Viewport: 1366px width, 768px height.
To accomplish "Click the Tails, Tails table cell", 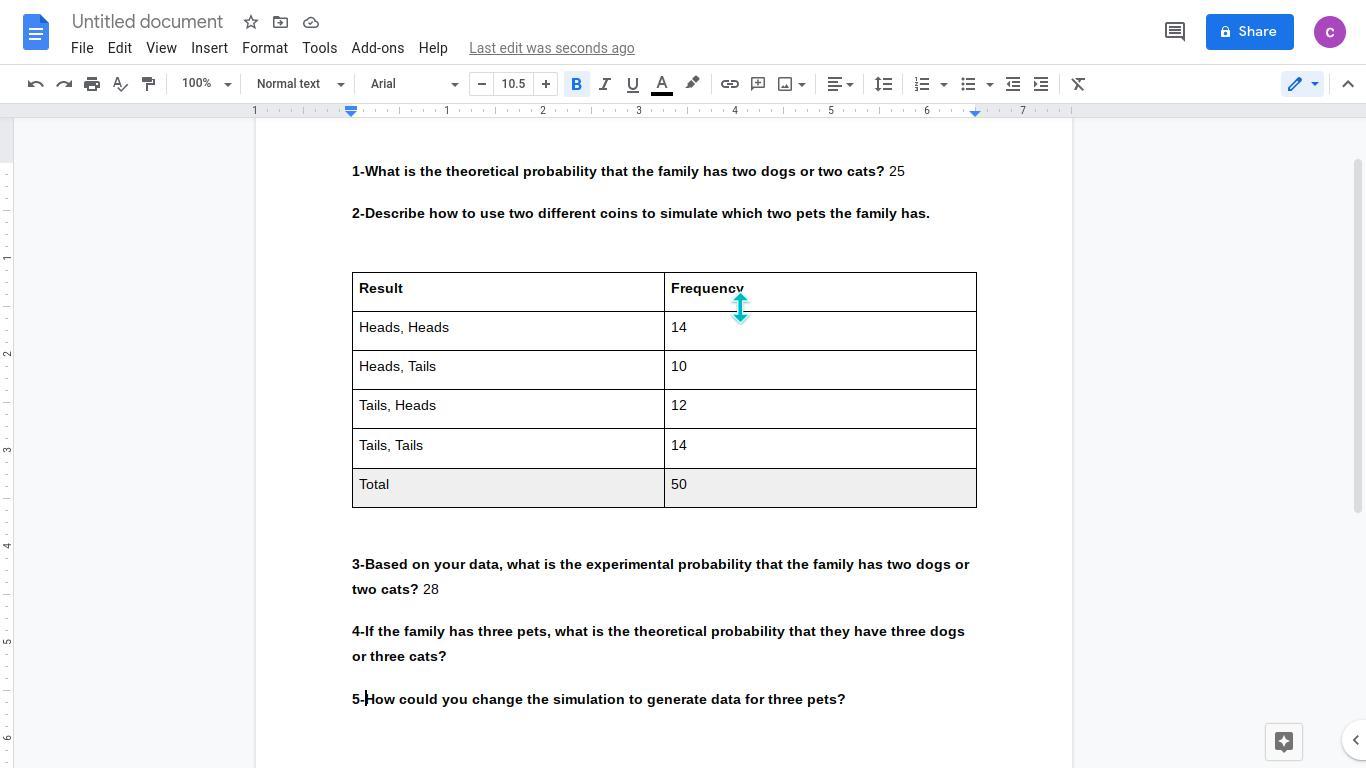I will [508, 448].
